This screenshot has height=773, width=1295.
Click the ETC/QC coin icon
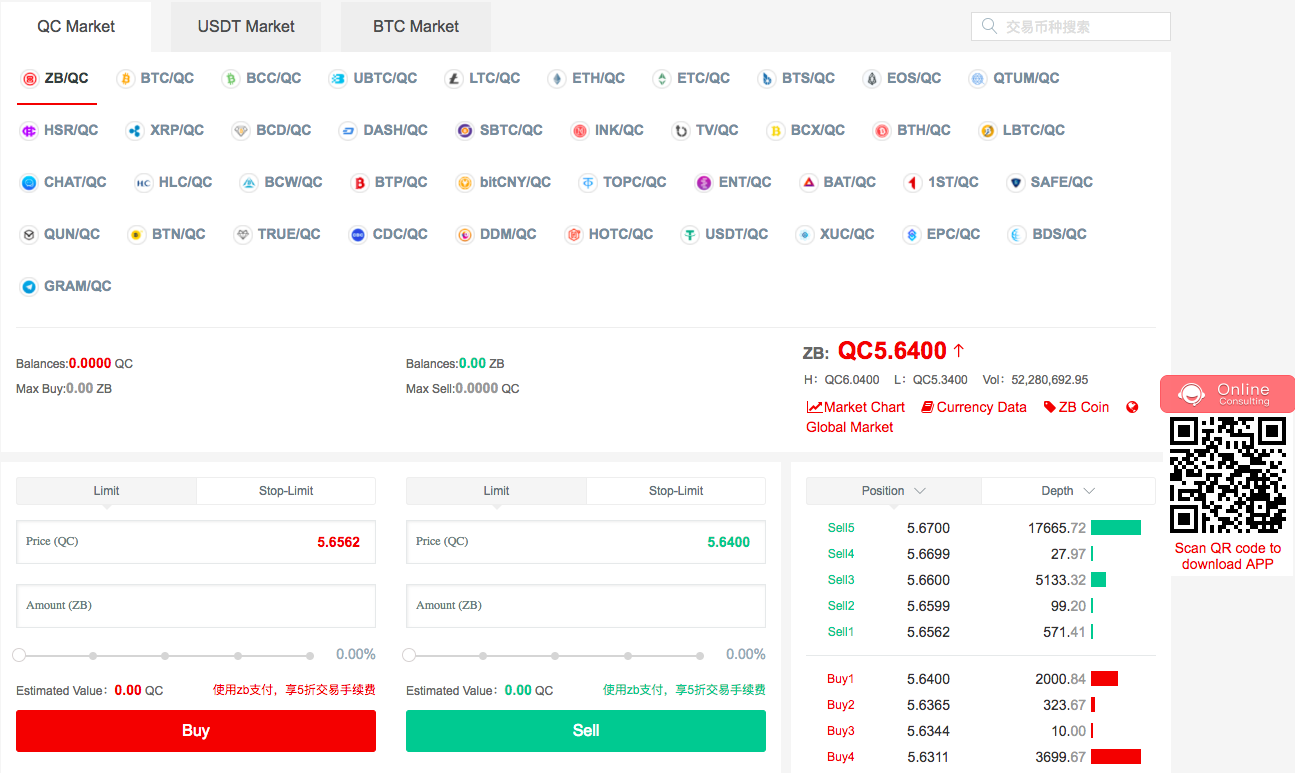click(661, 78)
